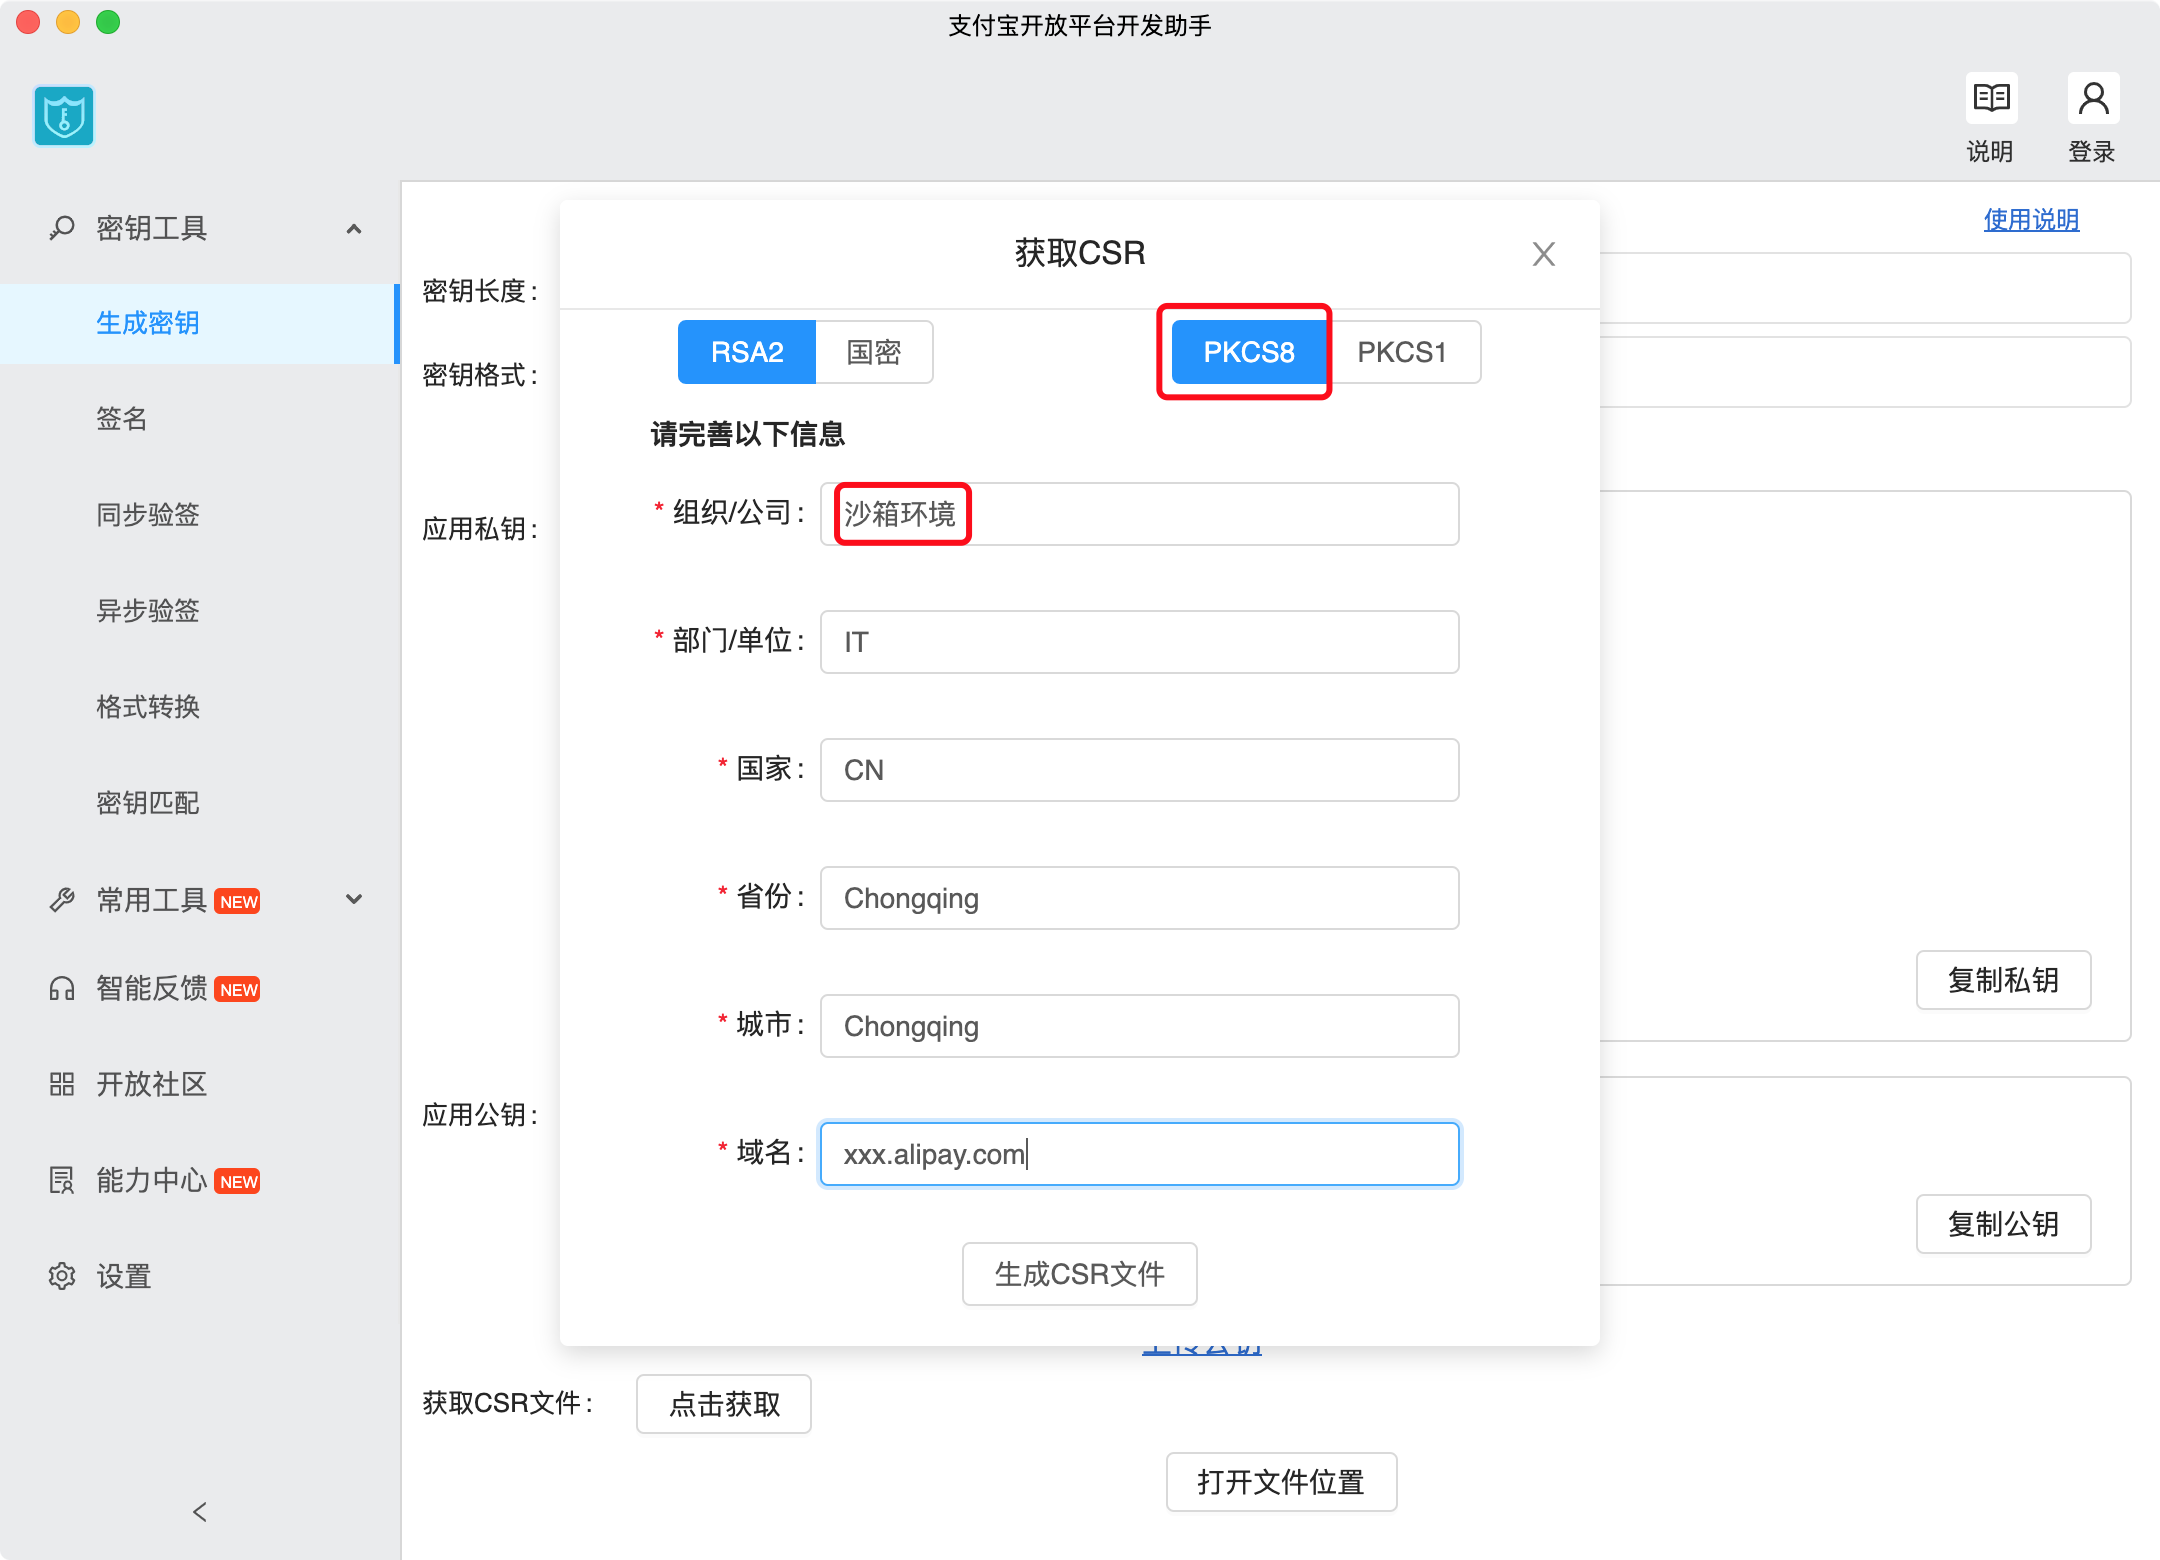The height and width of the screenshot is (1560, 2160).
Task: Click the 登录 label text
Action: coord(2092,152)
